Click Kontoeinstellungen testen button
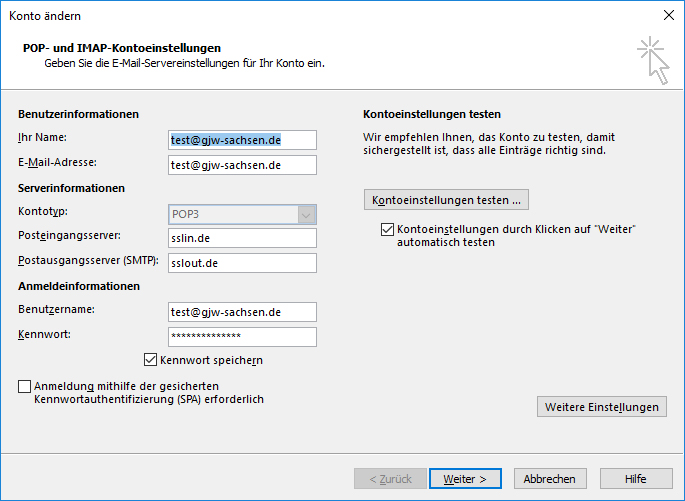 point(446,200)
